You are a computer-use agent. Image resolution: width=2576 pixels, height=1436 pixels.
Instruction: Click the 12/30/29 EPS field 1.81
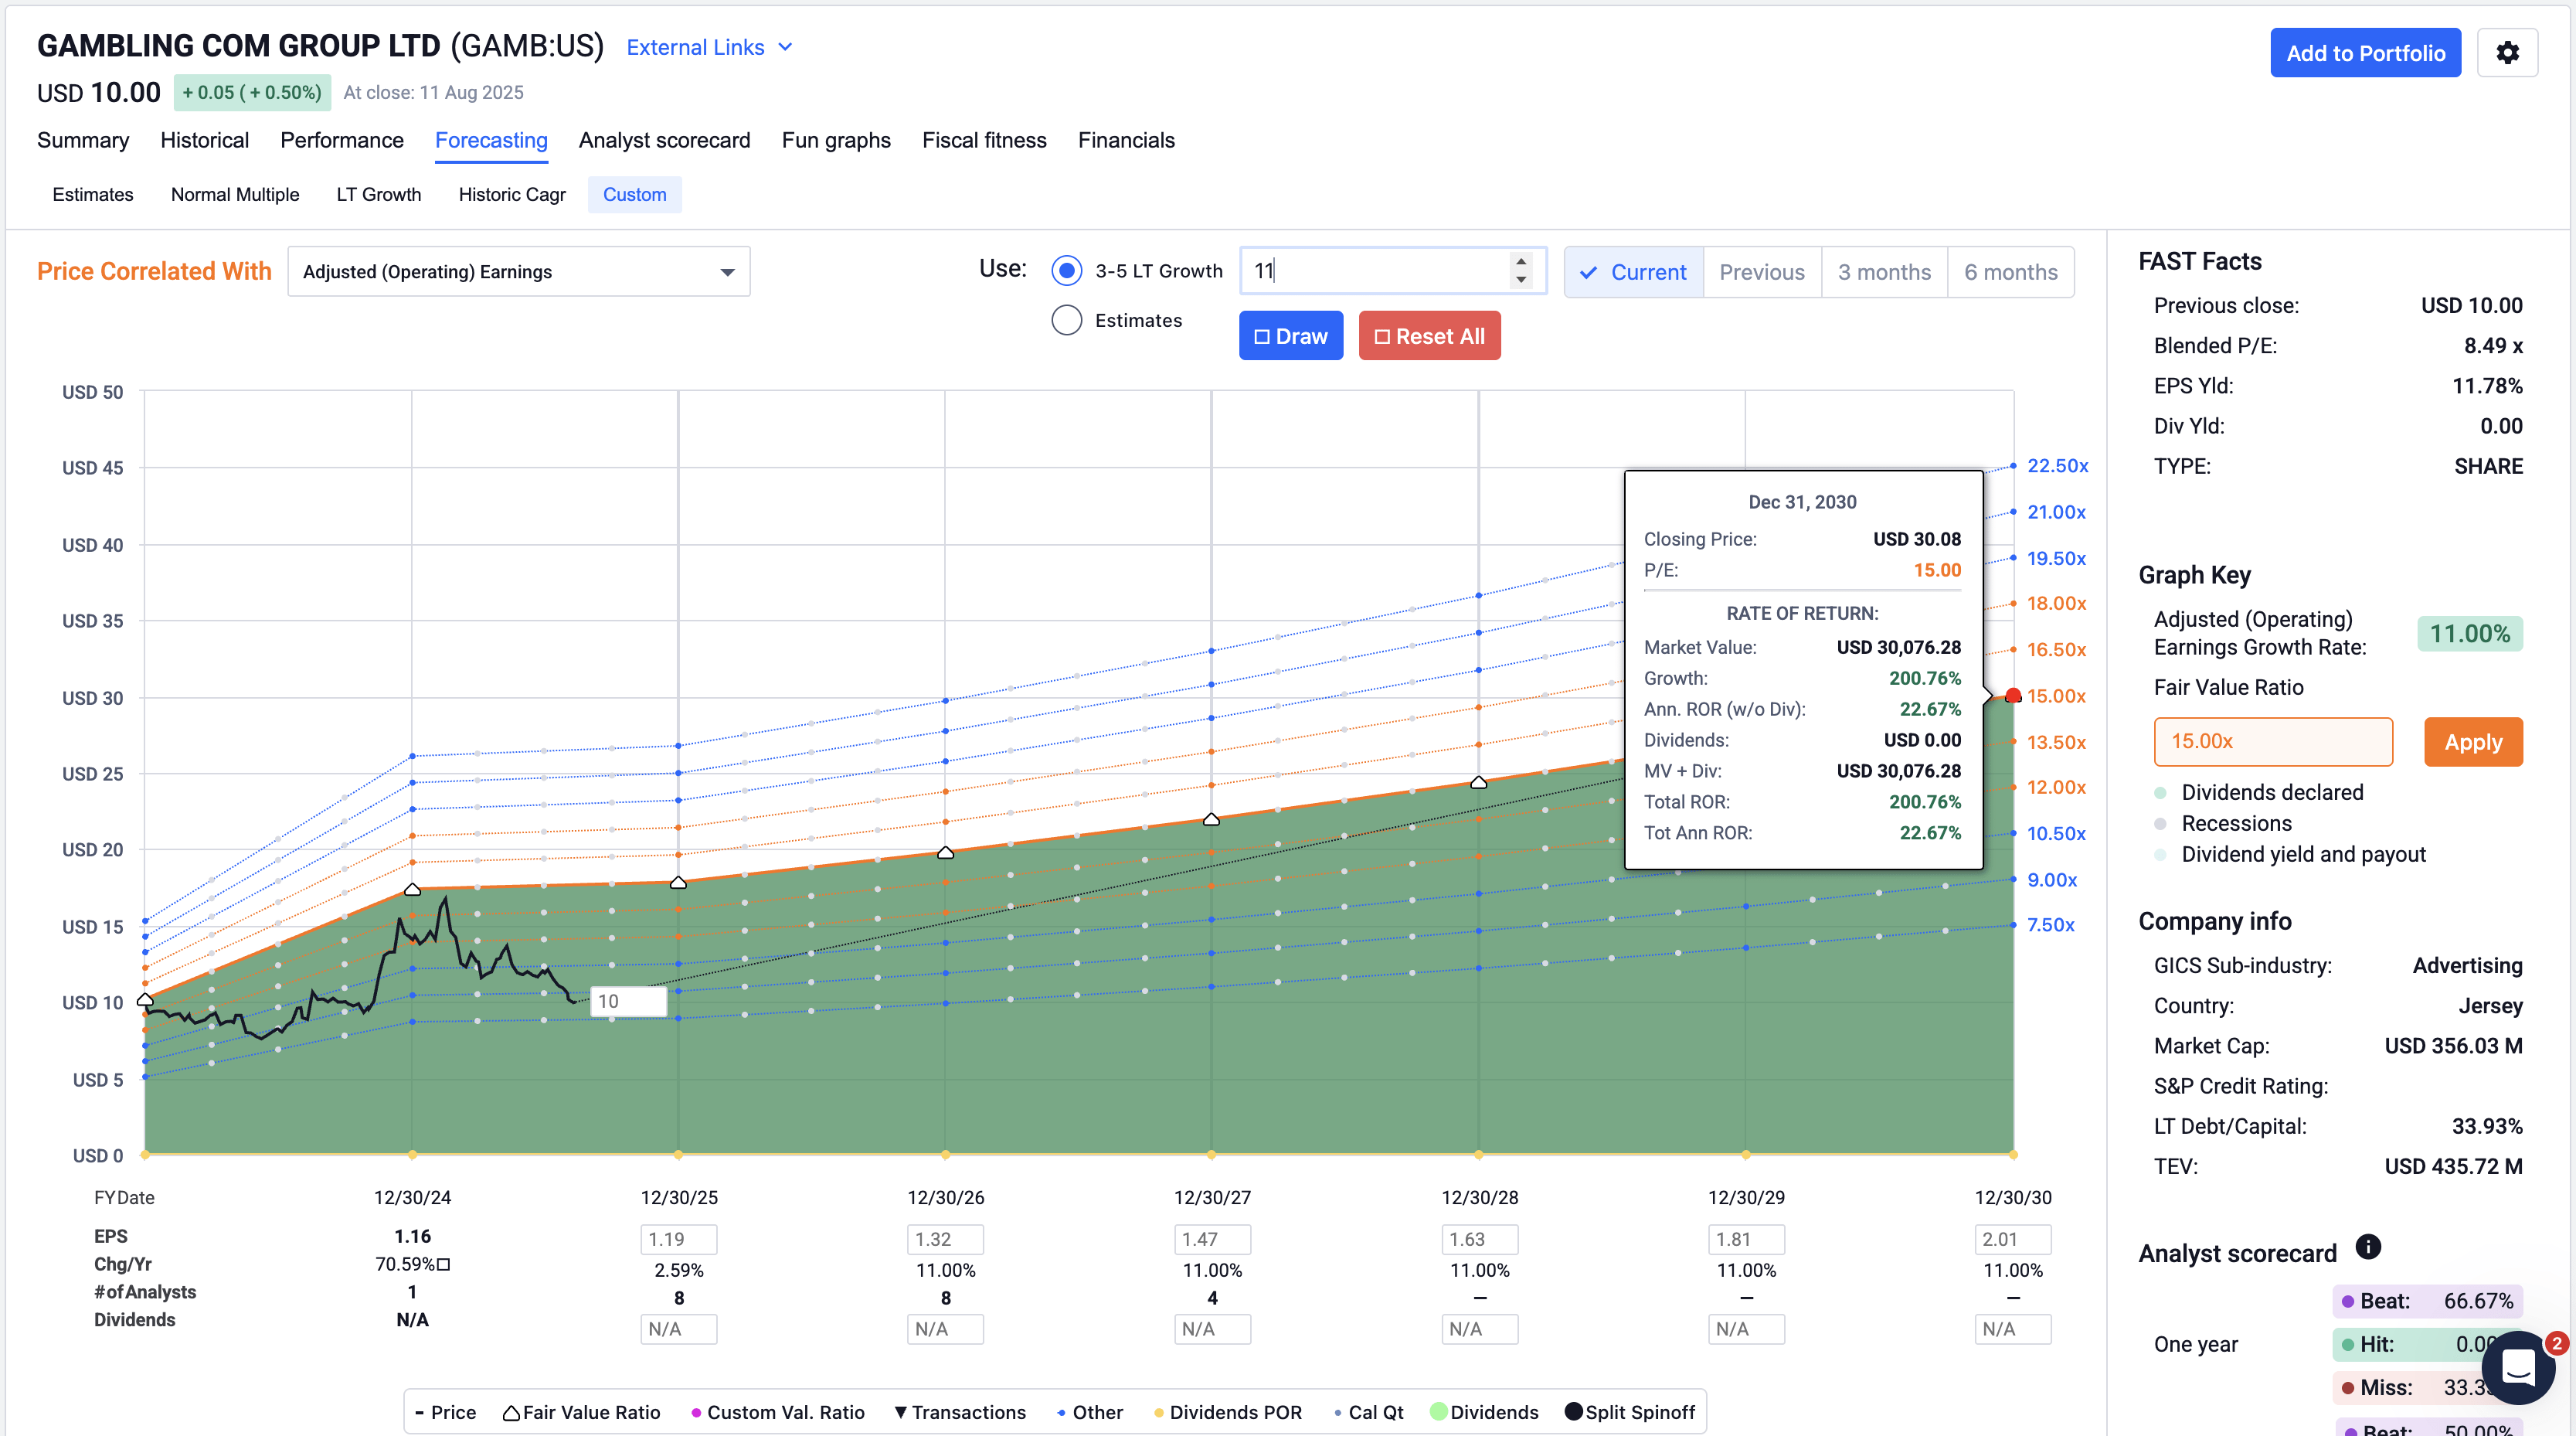(1746, 1239)
